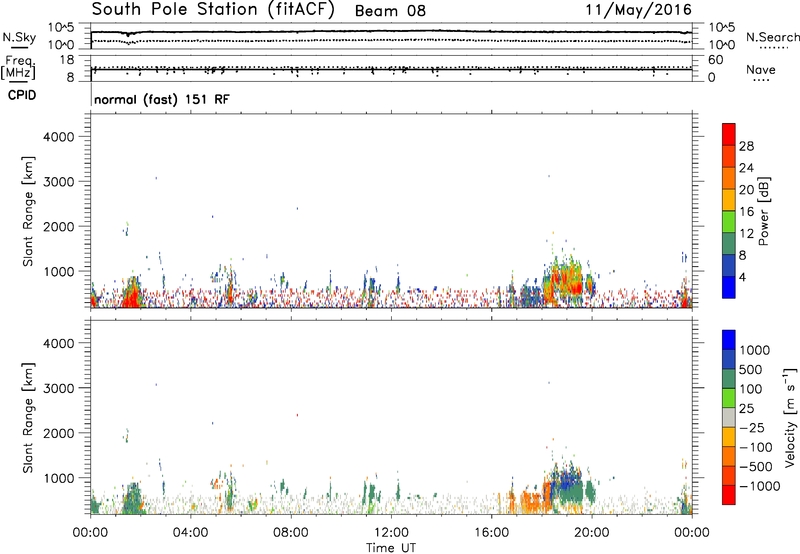800x554 pixels.
Task: Click the orange 20-24 dB Power swatch
Action: (x=729, y=179)
